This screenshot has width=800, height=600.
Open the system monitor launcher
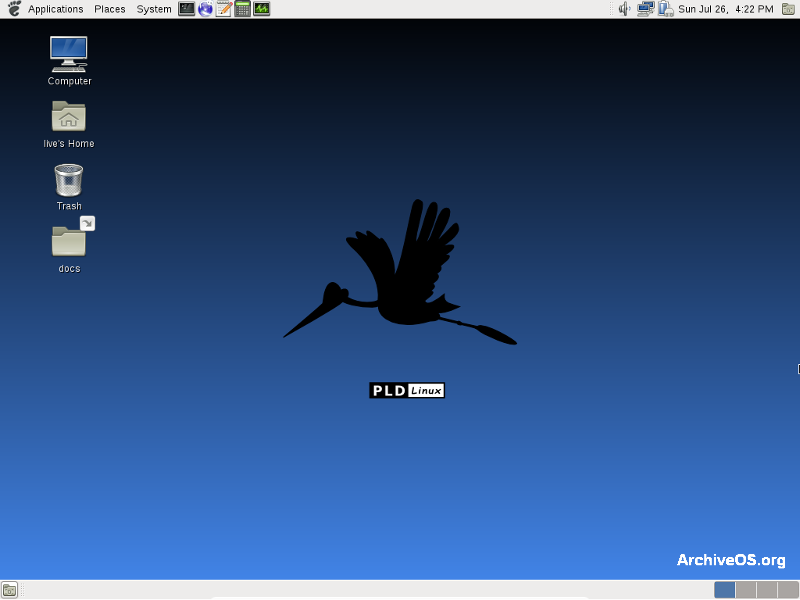click(261, 9)
